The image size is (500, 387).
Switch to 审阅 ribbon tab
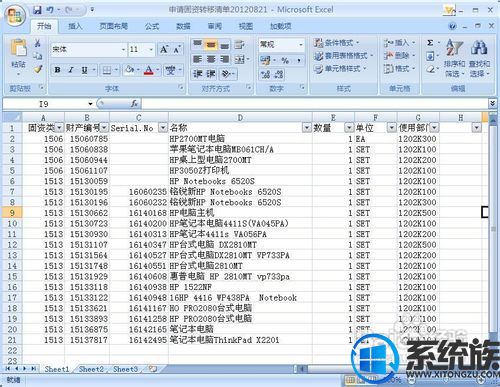(x=215, y=26)
